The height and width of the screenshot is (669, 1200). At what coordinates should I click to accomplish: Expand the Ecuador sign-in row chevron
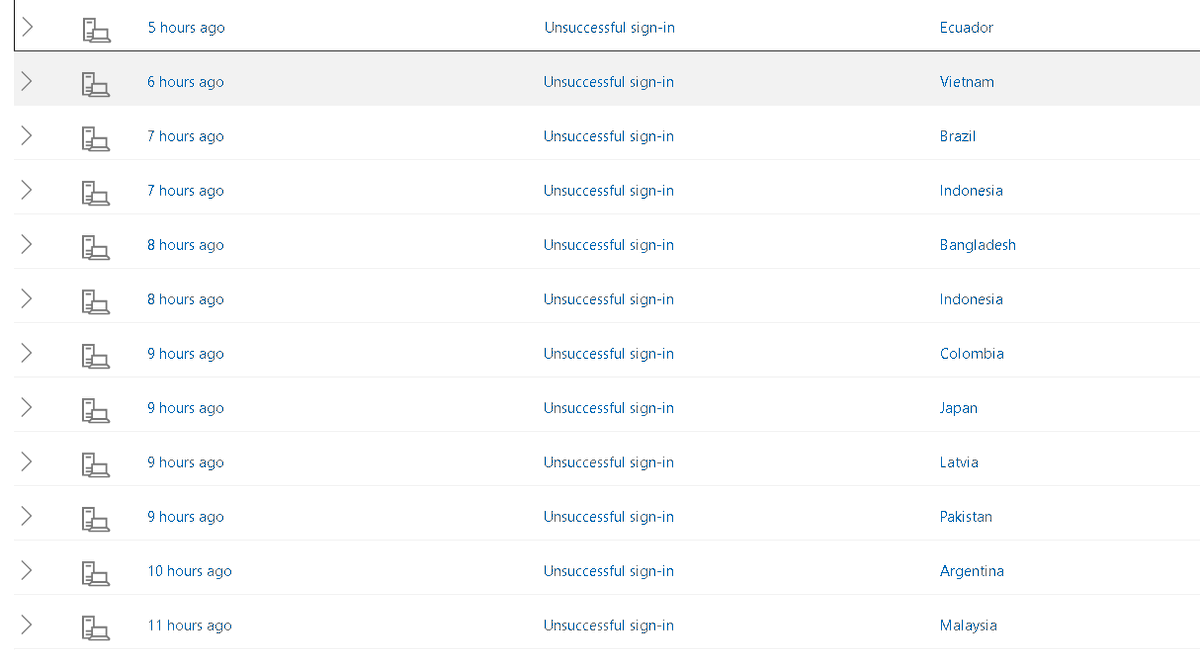point(27,28)
